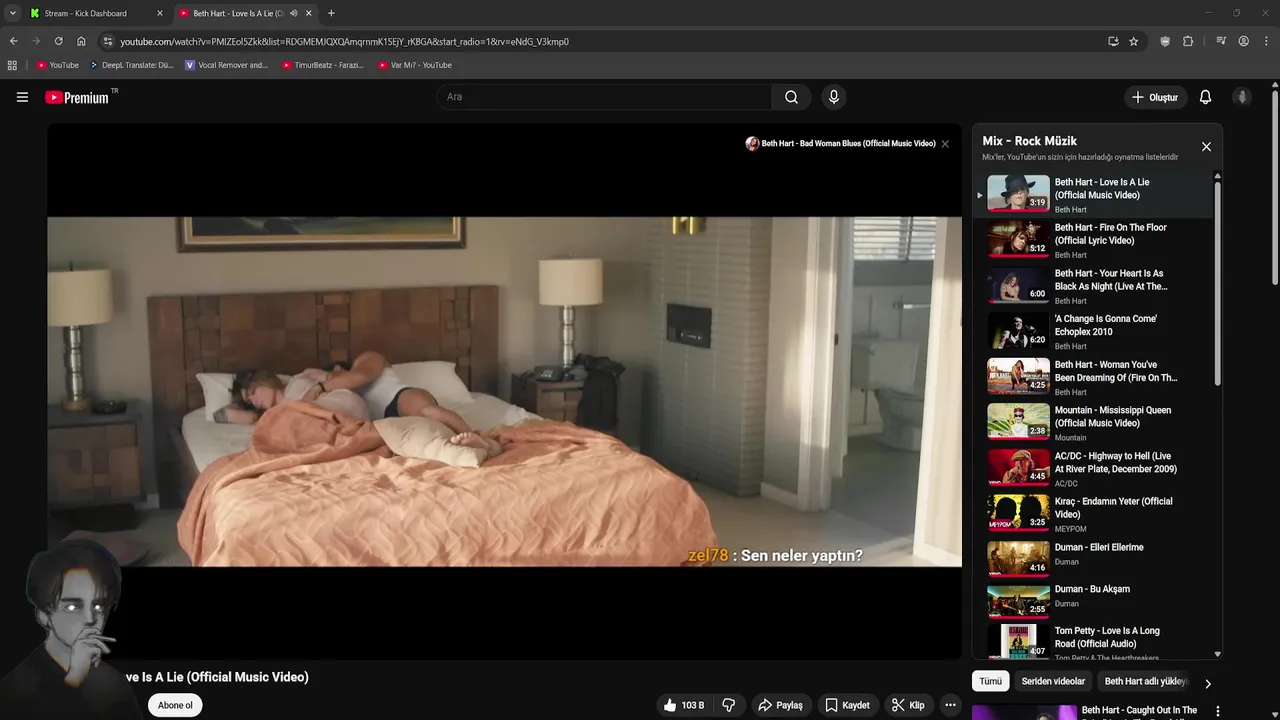Close the Mix - Rock Müzik playlist panel

point(1206,146)
